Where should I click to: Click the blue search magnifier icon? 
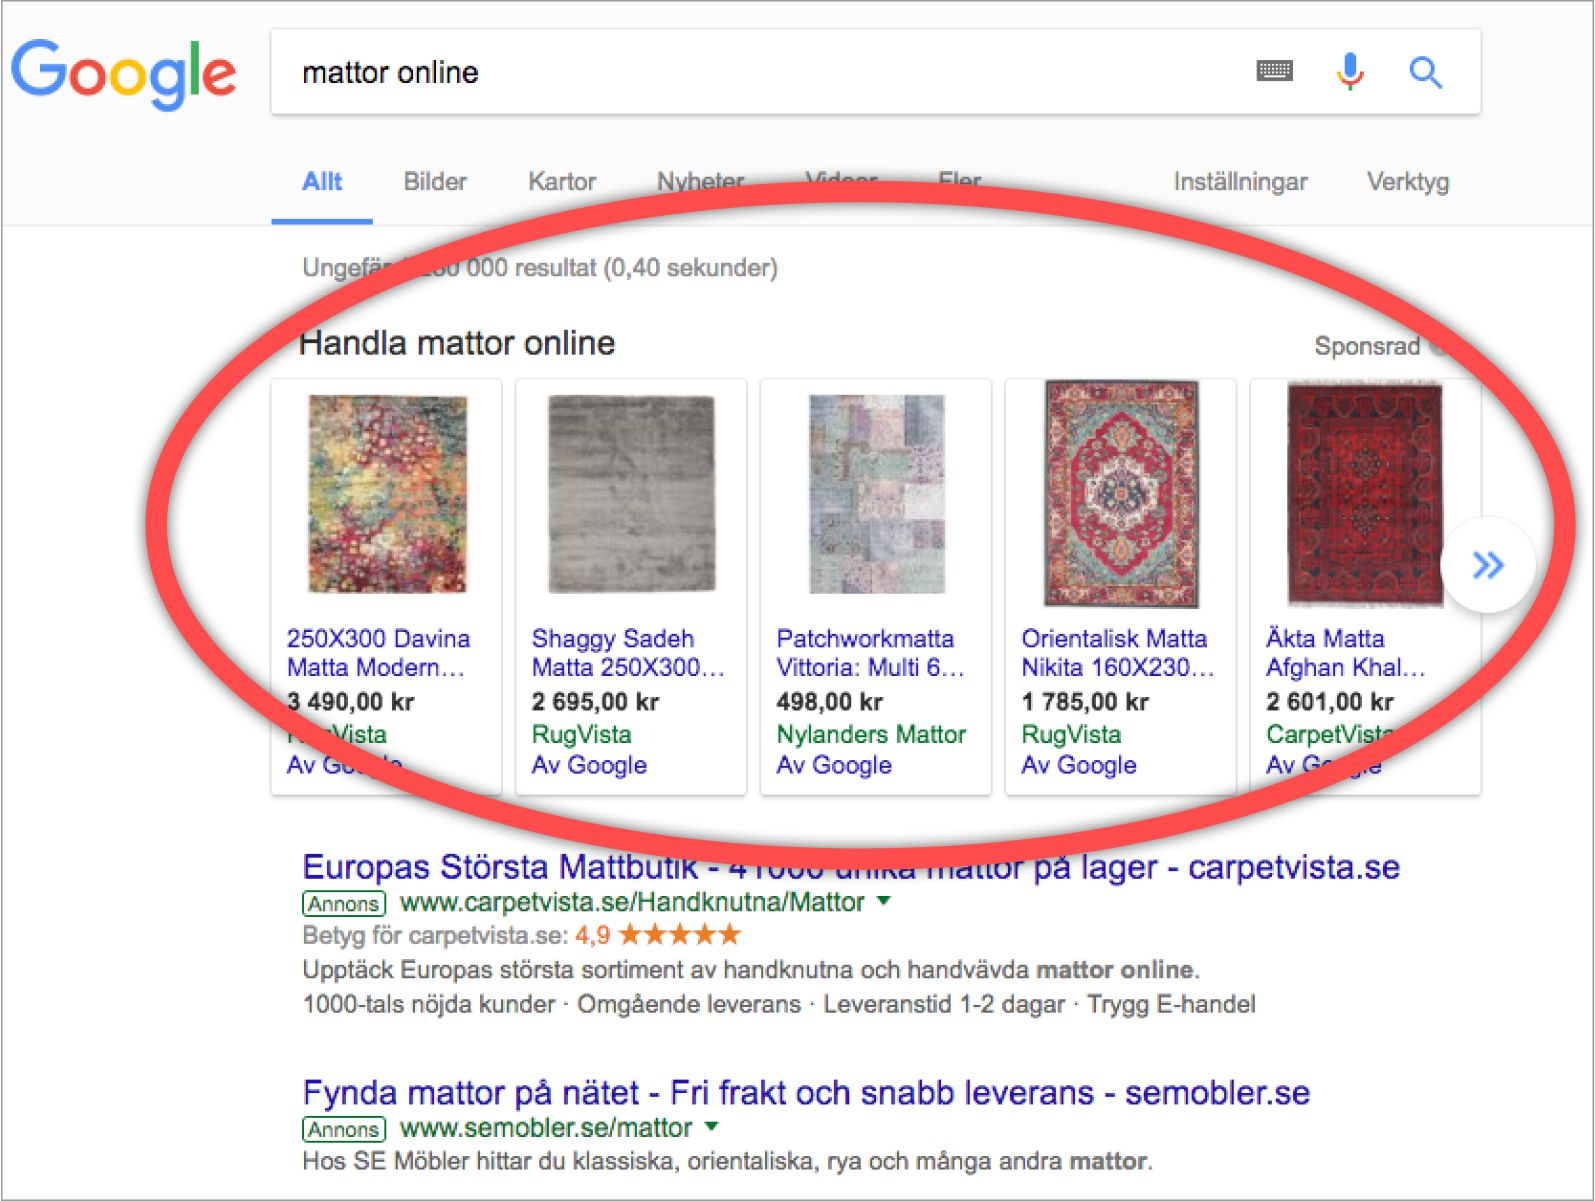click(1425, 72)
